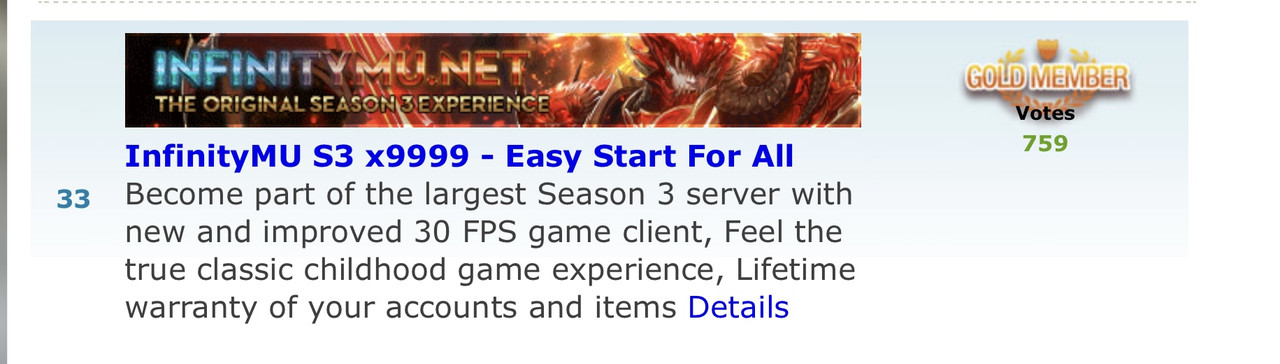1280x364 pixels.
Task: Click the "warranty of your accounts" text line
Action: [x=403, y=307]
